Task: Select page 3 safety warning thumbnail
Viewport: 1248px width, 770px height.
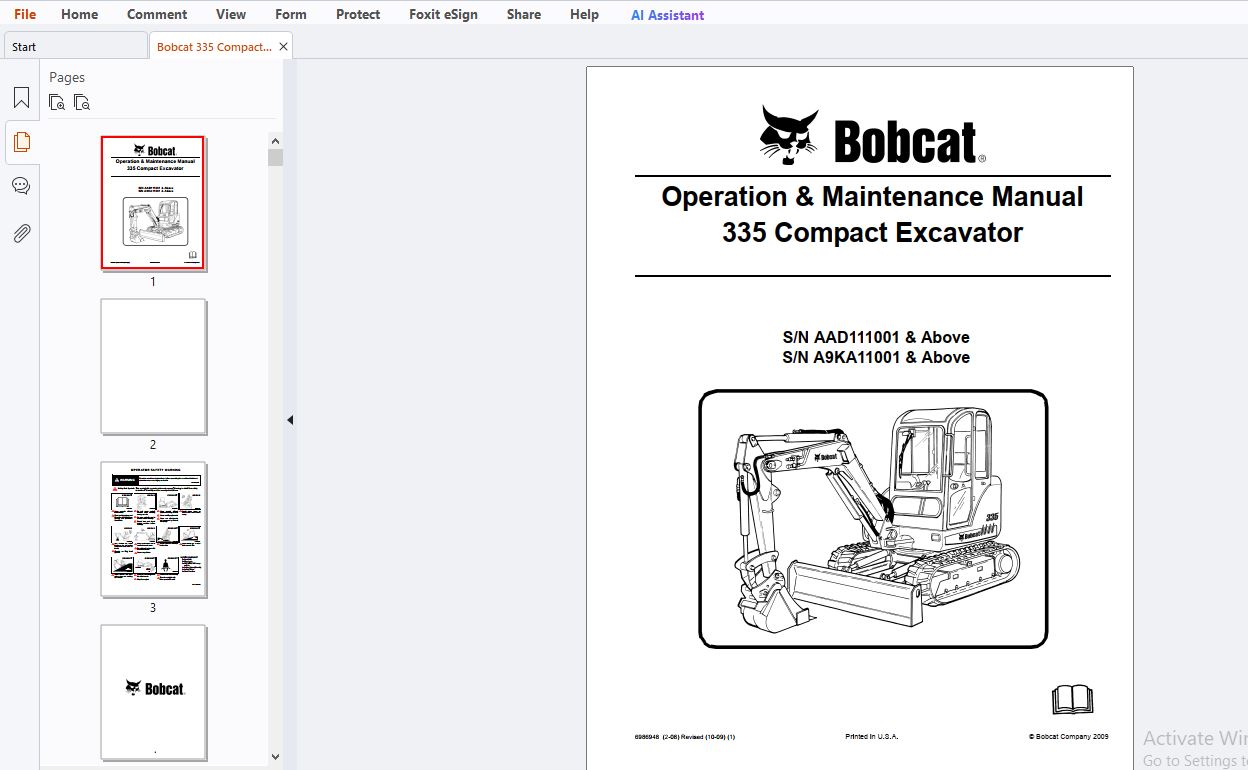Action: (x=153, y=529)
